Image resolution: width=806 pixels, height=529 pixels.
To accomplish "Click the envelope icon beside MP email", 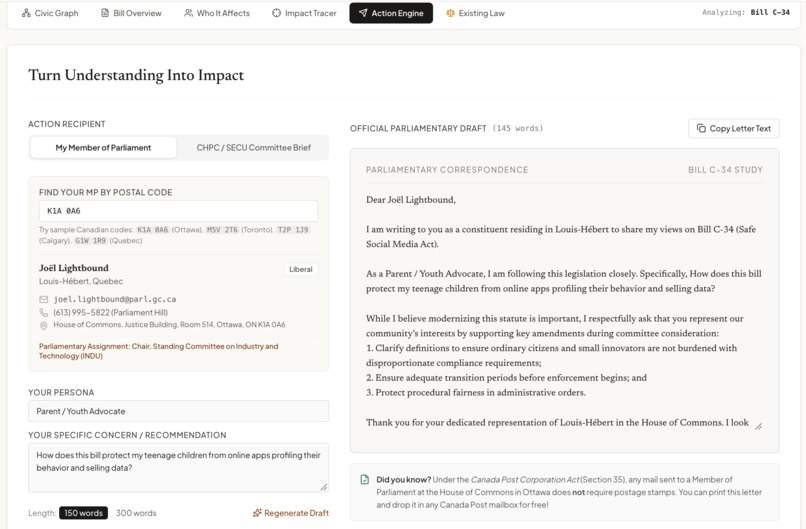I will tap(44, 299).
